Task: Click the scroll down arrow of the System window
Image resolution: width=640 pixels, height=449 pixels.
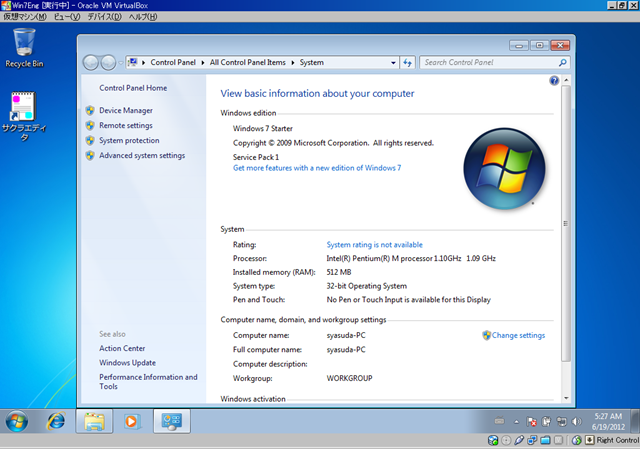Action: [x=566, y=398]
